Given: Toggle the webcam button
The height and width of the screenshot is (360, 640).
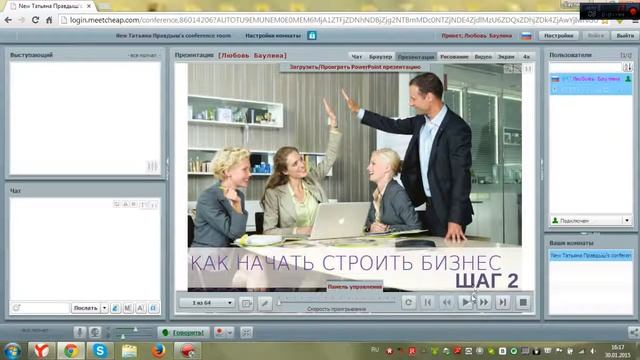Looking at the screenshot, I should [x=95, y=332].
